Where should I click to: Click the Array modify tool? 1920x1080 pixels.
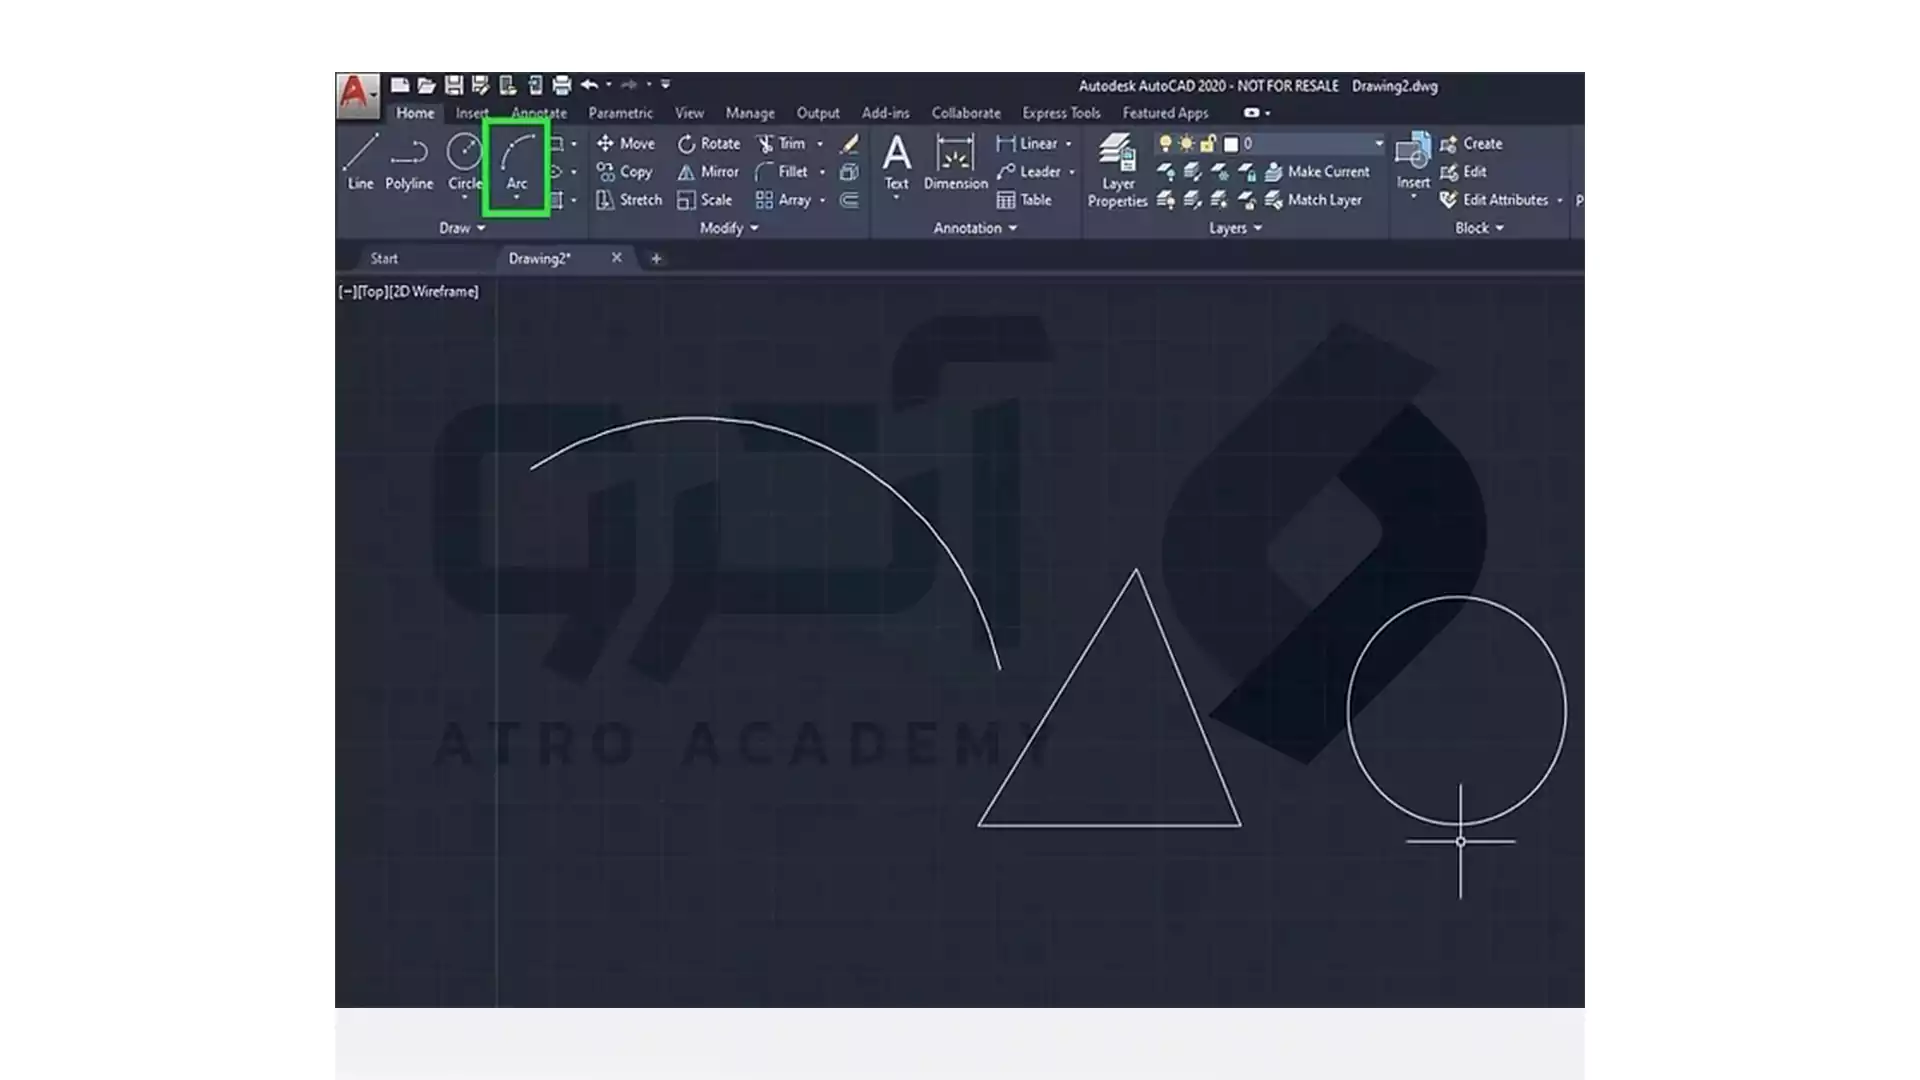click(789, 199)
